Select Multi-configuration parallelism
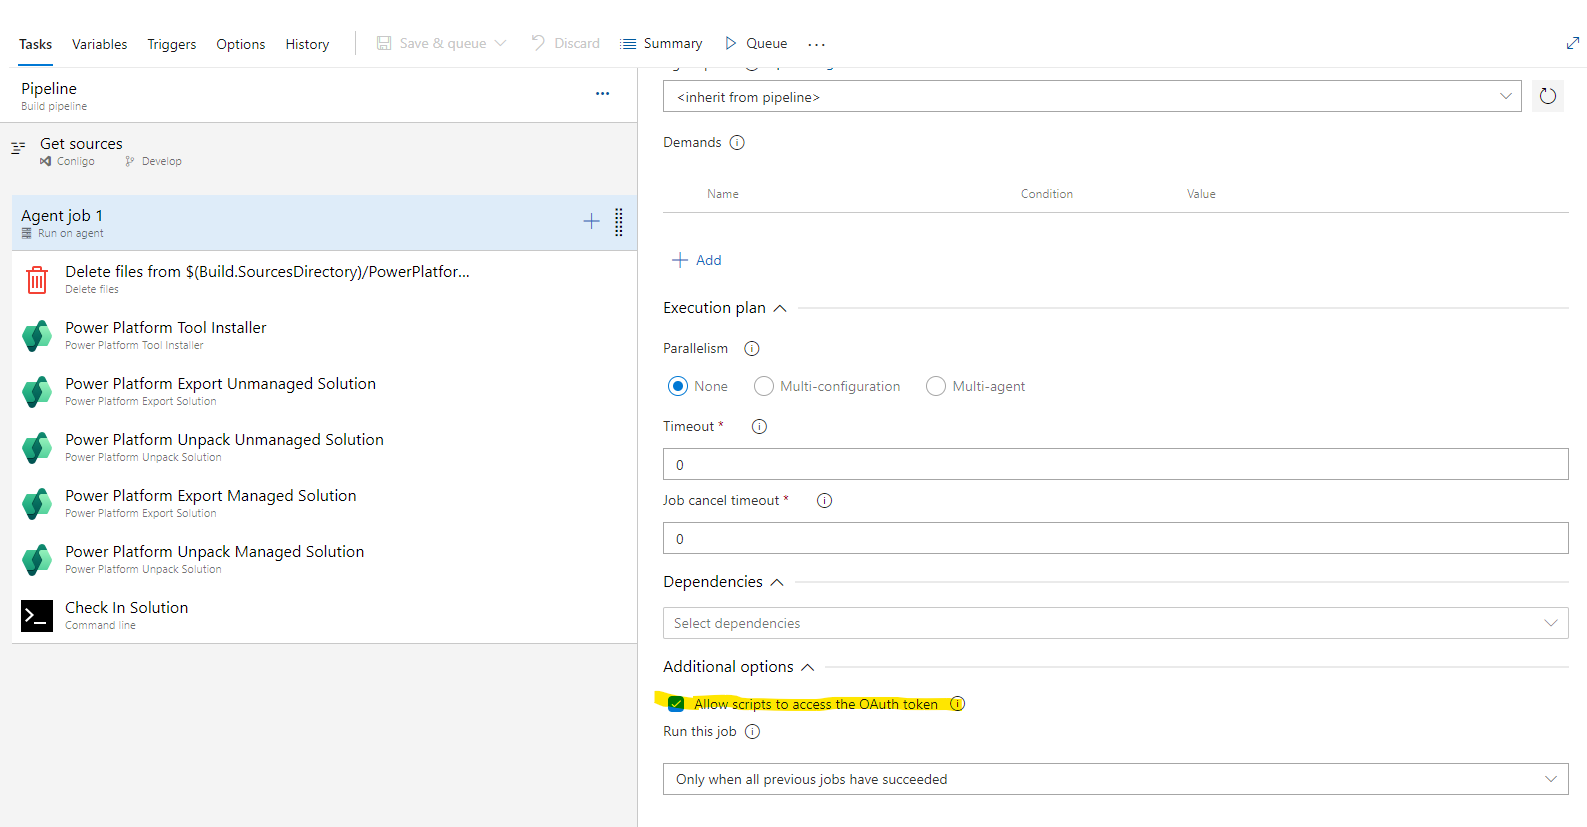Viewport: 1587px width, 827px height. tap(764, 386)
